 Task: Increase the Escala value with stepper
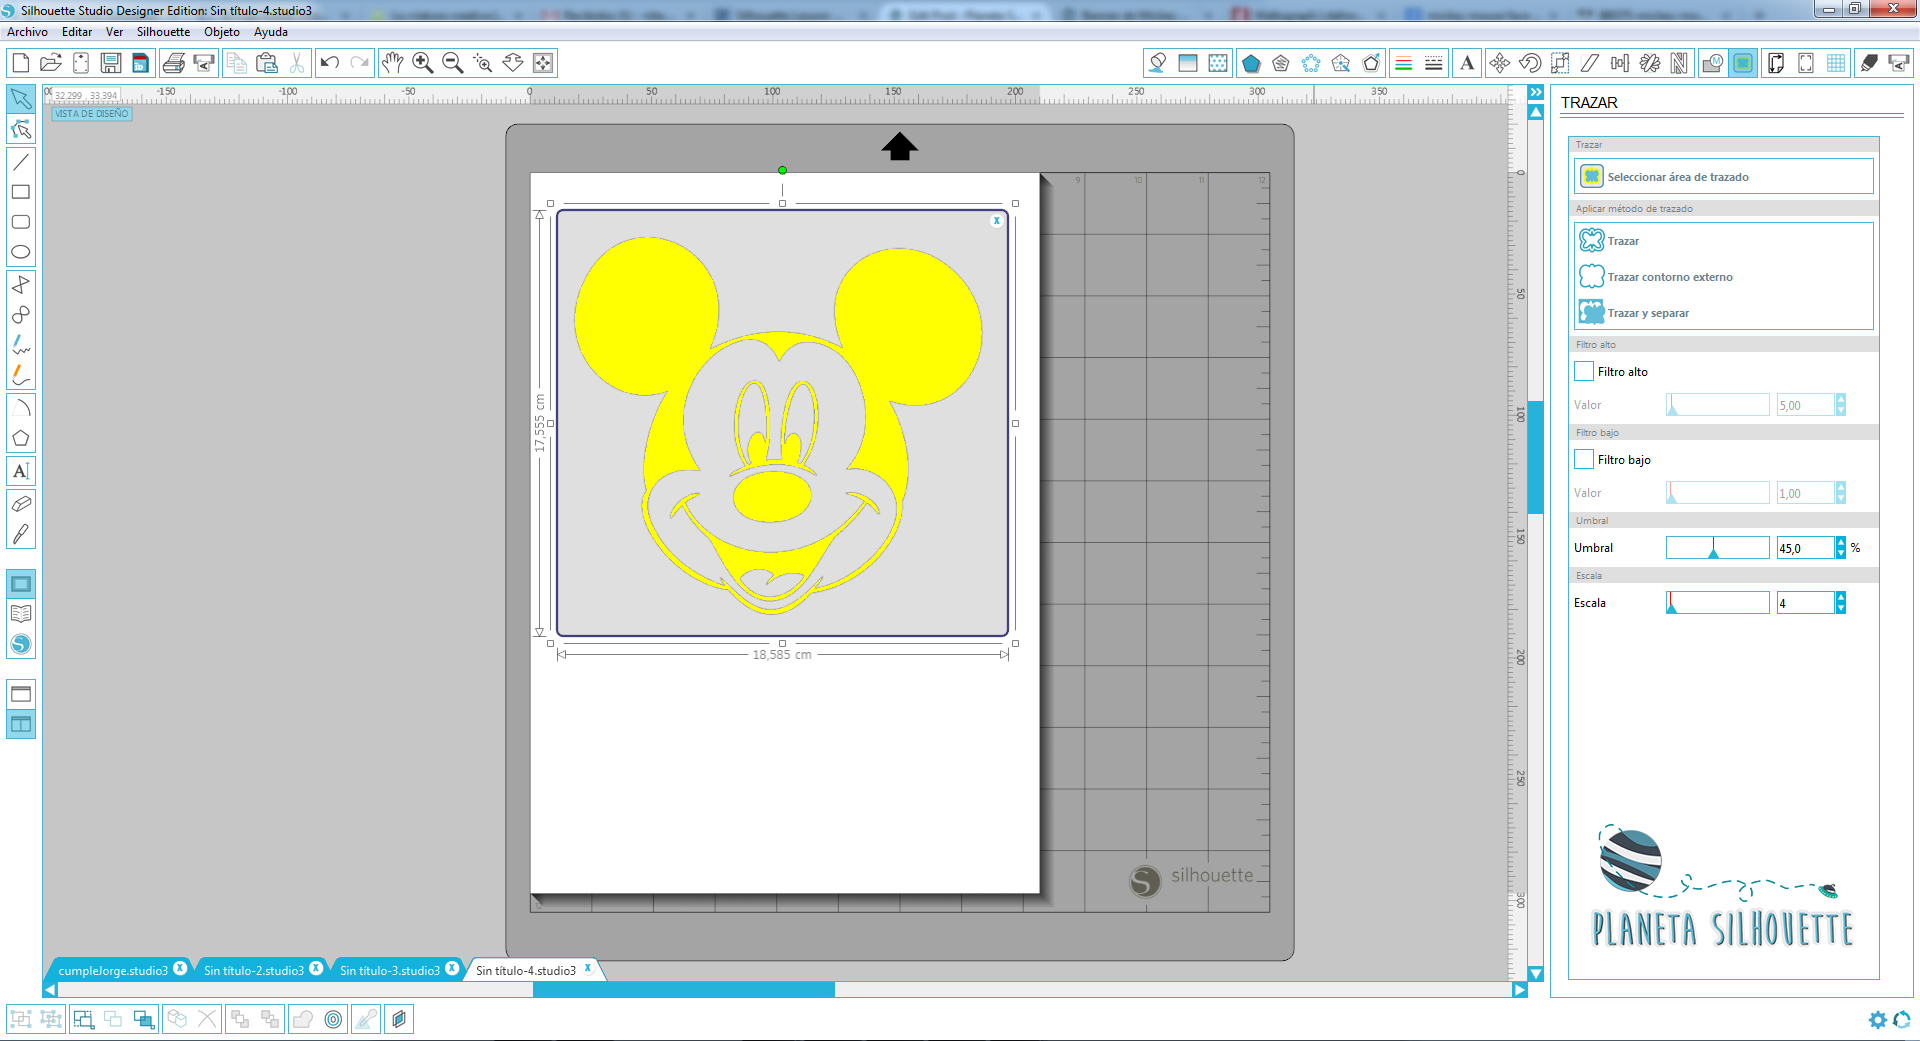click(x=1841, y=597)
